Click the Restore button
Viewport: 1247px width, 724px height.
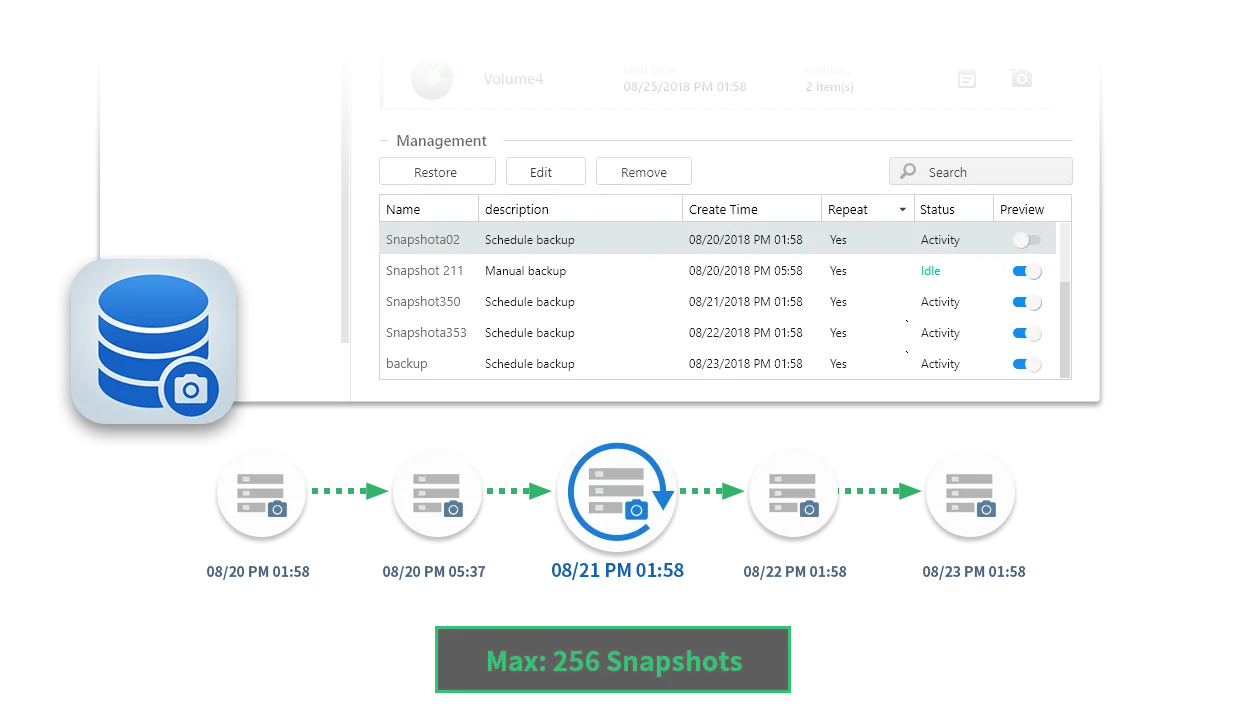click(437, 172)
